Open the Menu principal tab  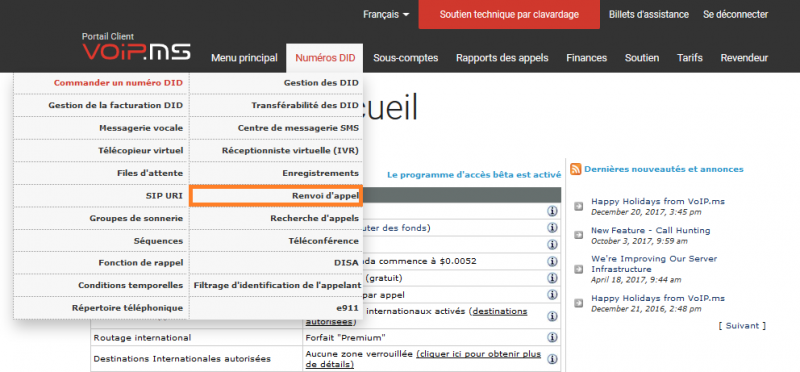(244, 58)
